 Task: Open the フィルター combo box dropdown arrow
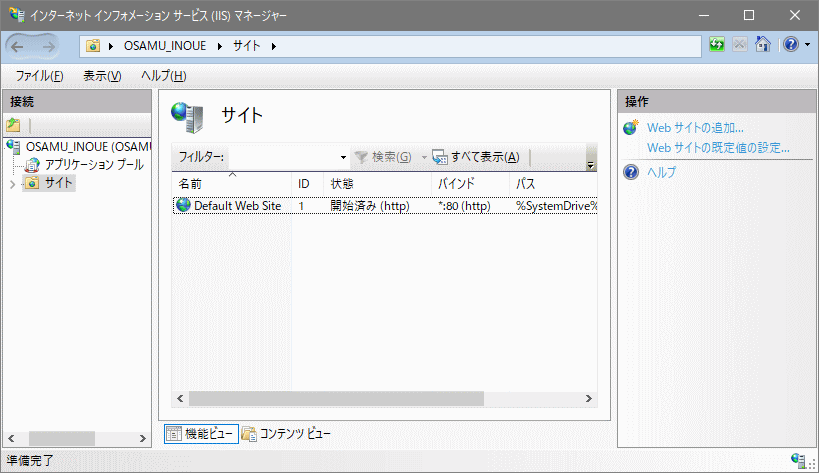pos(343,157)
